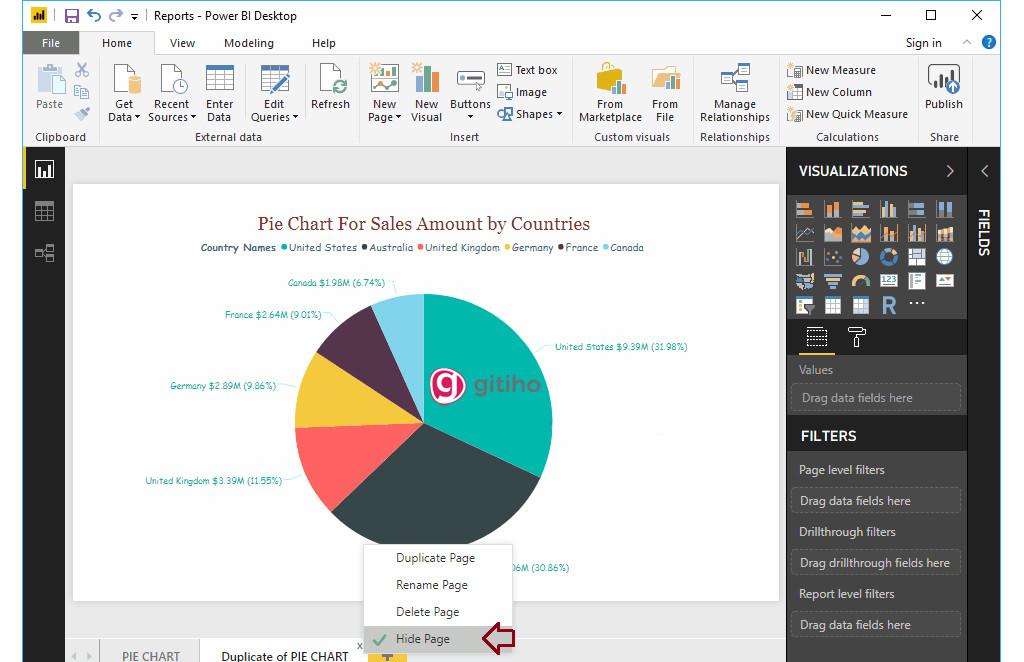Select the Gauge visualization
1024x662 pixels.
861,281
